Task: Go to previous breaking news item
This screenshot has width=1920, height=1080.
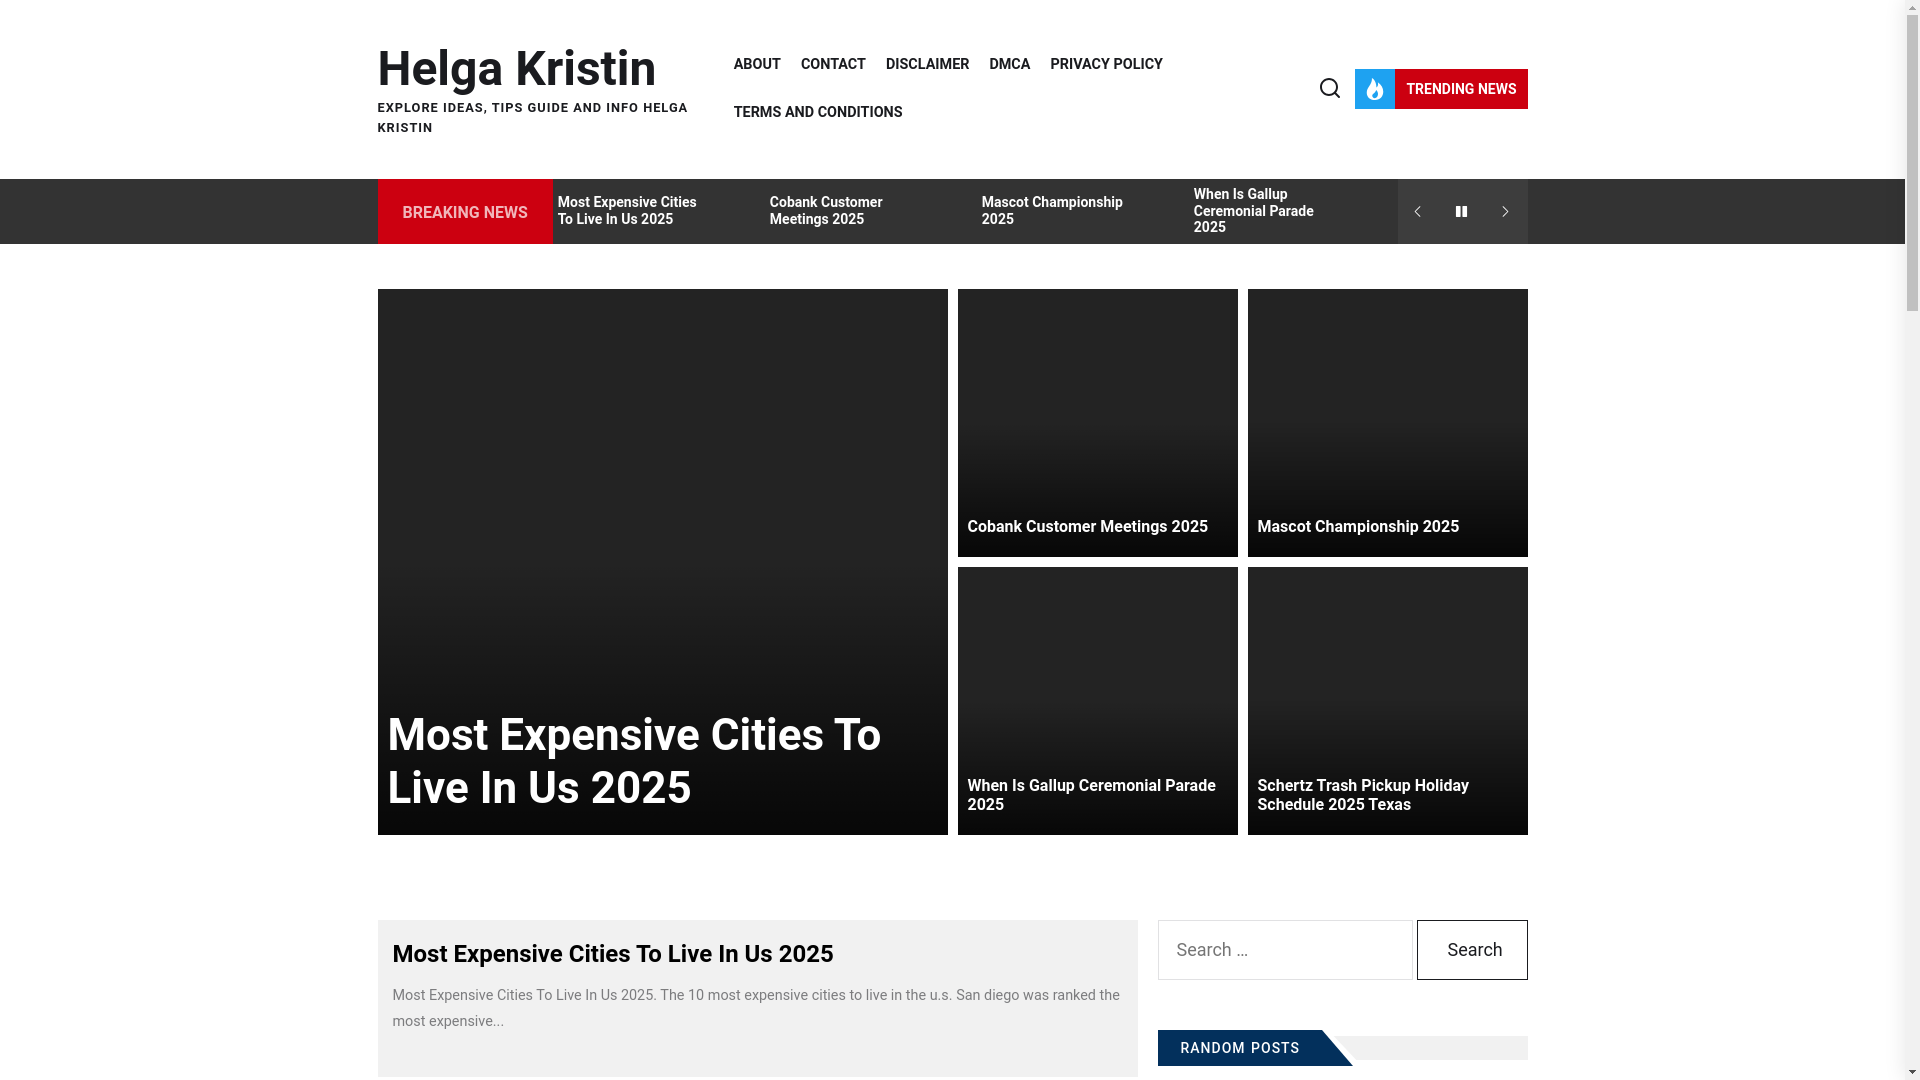Action: [1417, 212]
